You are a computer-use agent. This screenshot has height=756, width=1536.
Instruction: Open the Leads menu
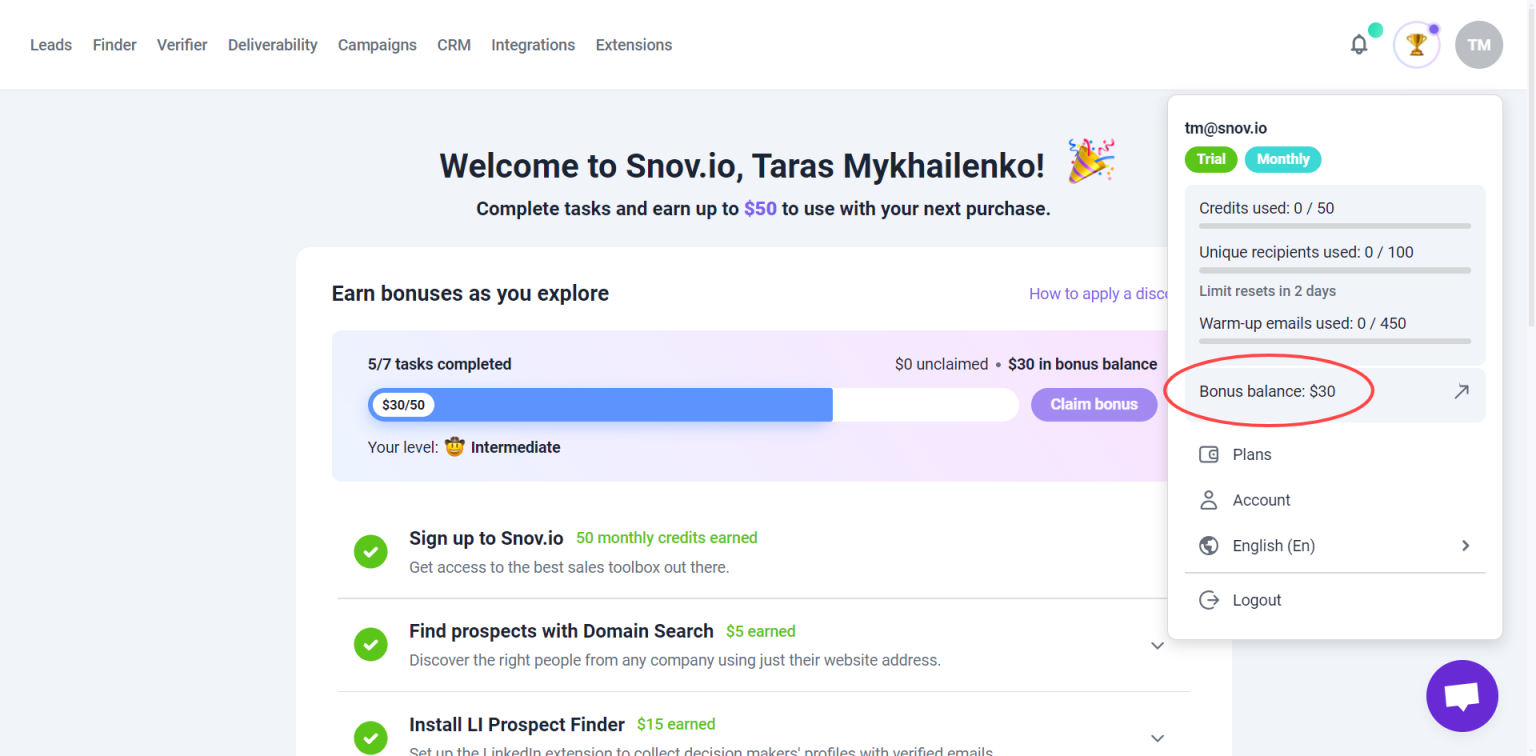tap(51, 45)
